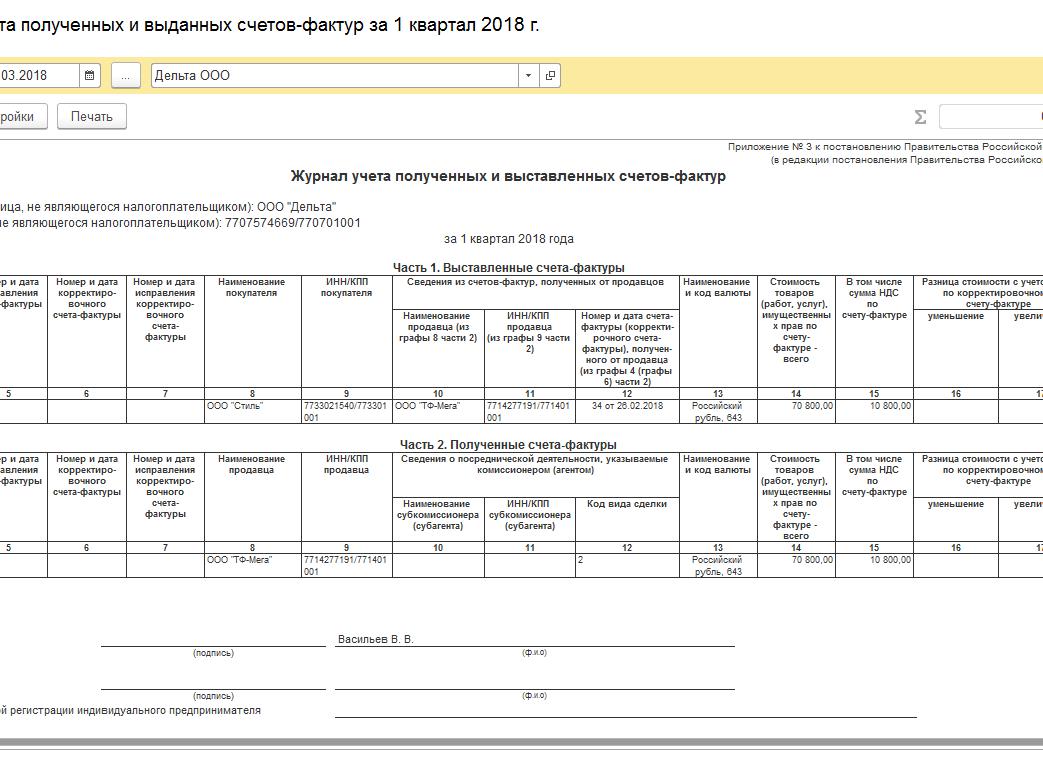Click the sum value field next to sigma
Viewport: 1043px width, 757px height.
pos(991,117)
